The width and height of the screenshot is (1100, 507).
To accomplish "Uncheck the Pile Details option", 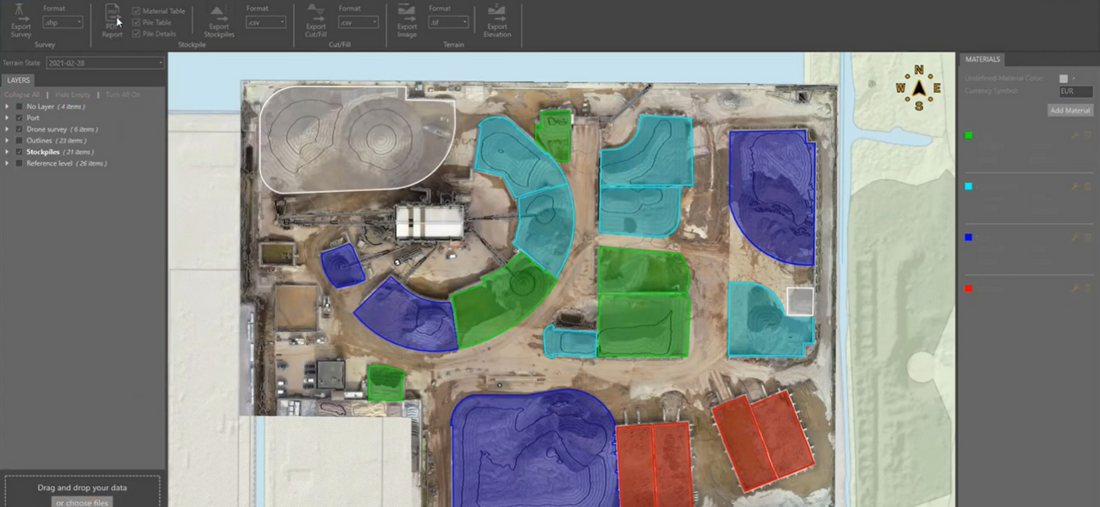I will pyautogui.click(x=136, y=34).
